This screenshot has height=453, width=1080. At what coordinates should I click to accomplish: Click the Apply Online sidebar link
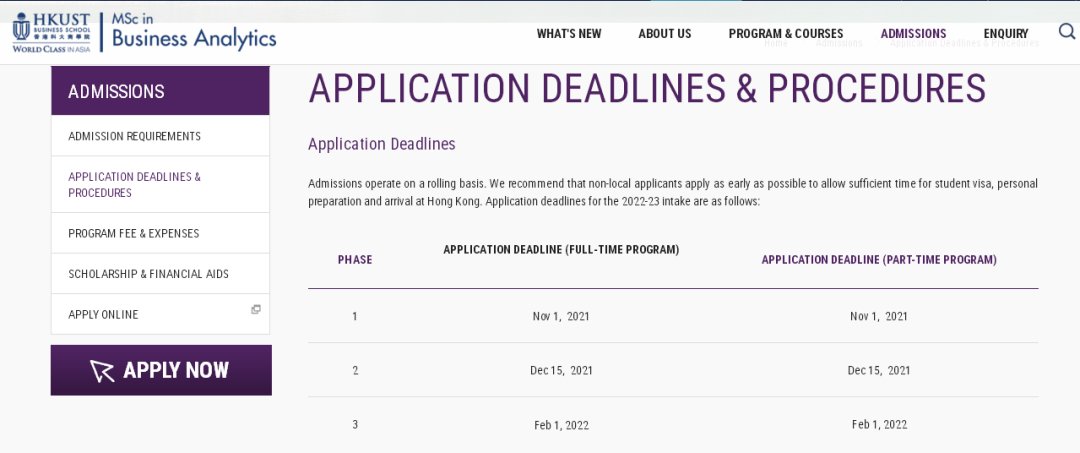tap(104, 315)
